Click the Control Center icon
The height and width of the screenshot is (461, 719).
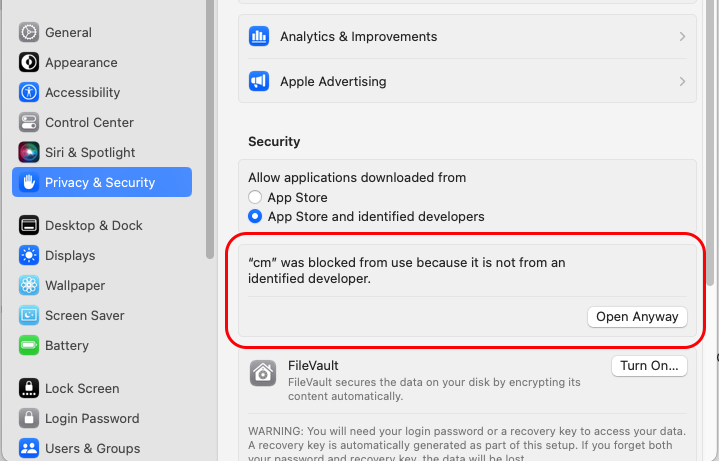coord(29,122)
